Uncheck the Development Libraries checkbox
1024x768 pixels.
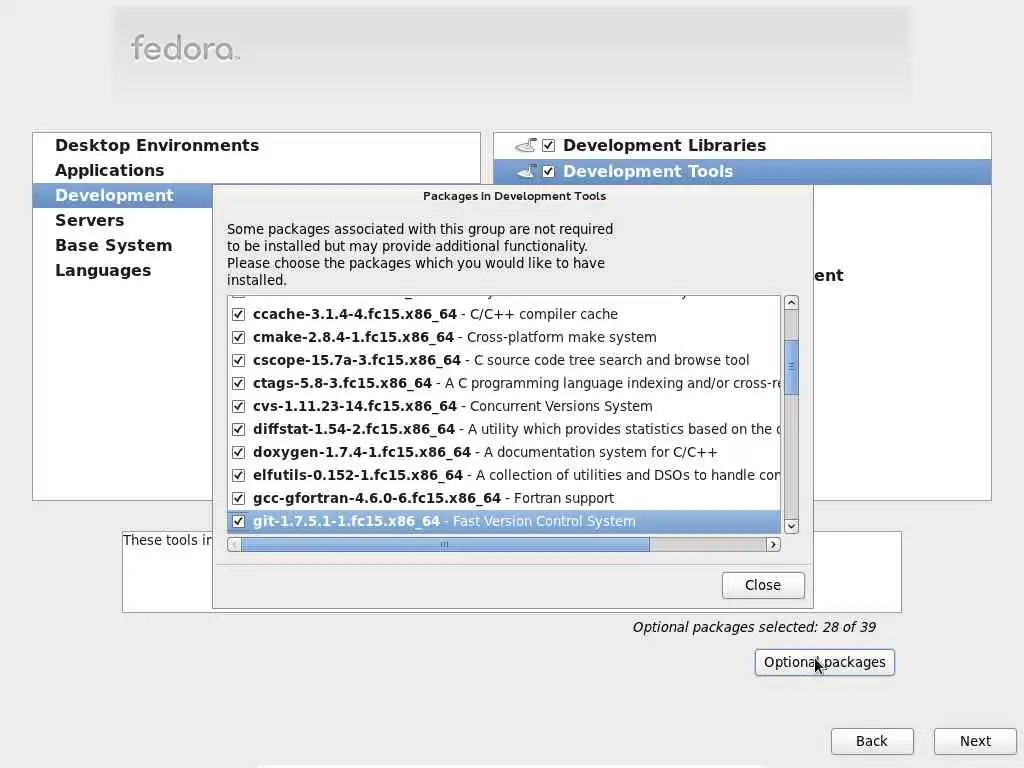[x=549, y=145]
